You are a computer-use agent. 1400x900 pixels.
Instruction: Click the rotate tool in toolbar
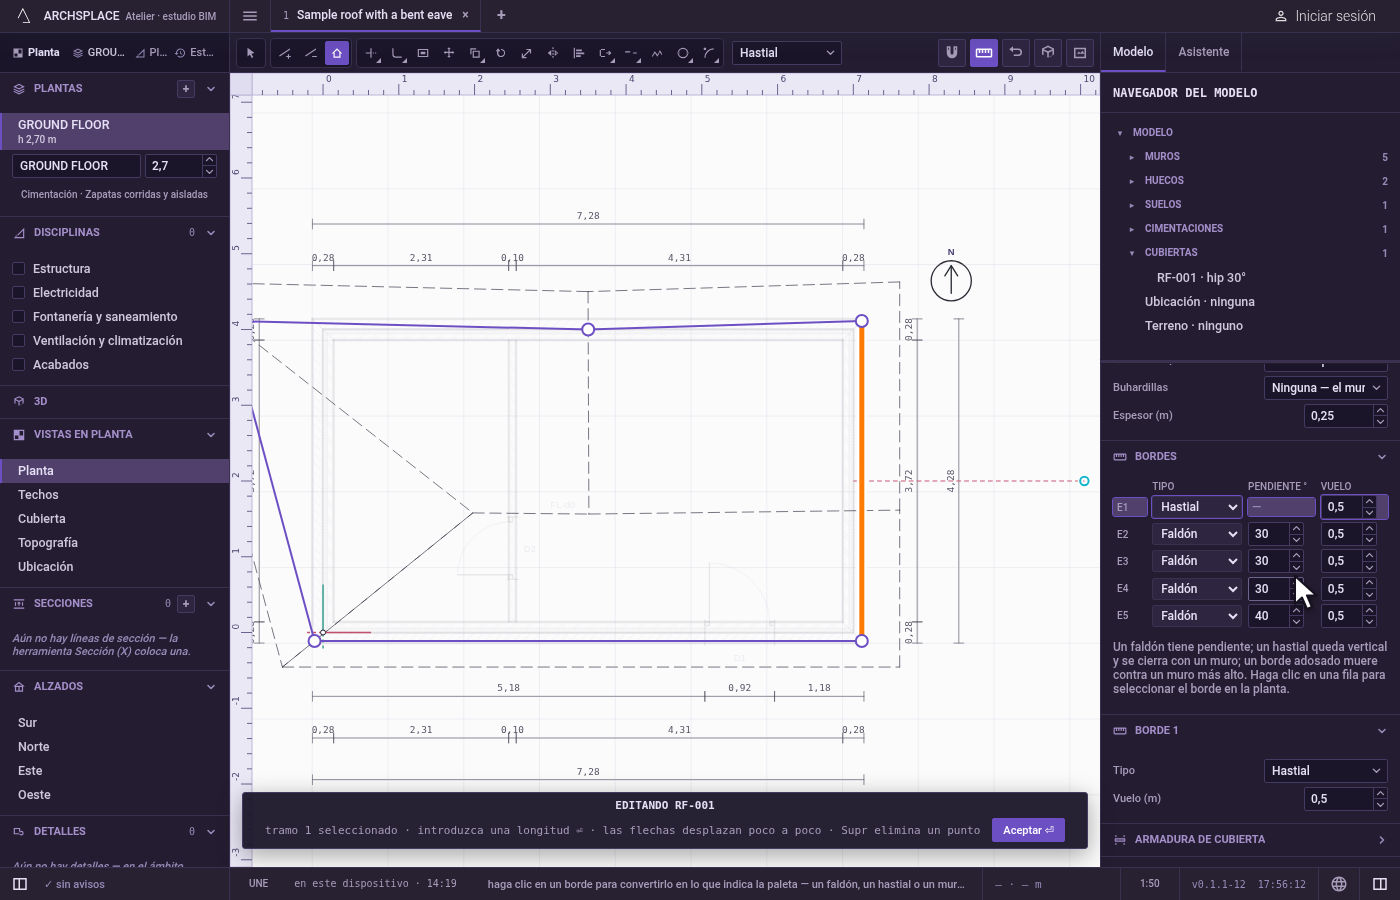pos(501,53)
